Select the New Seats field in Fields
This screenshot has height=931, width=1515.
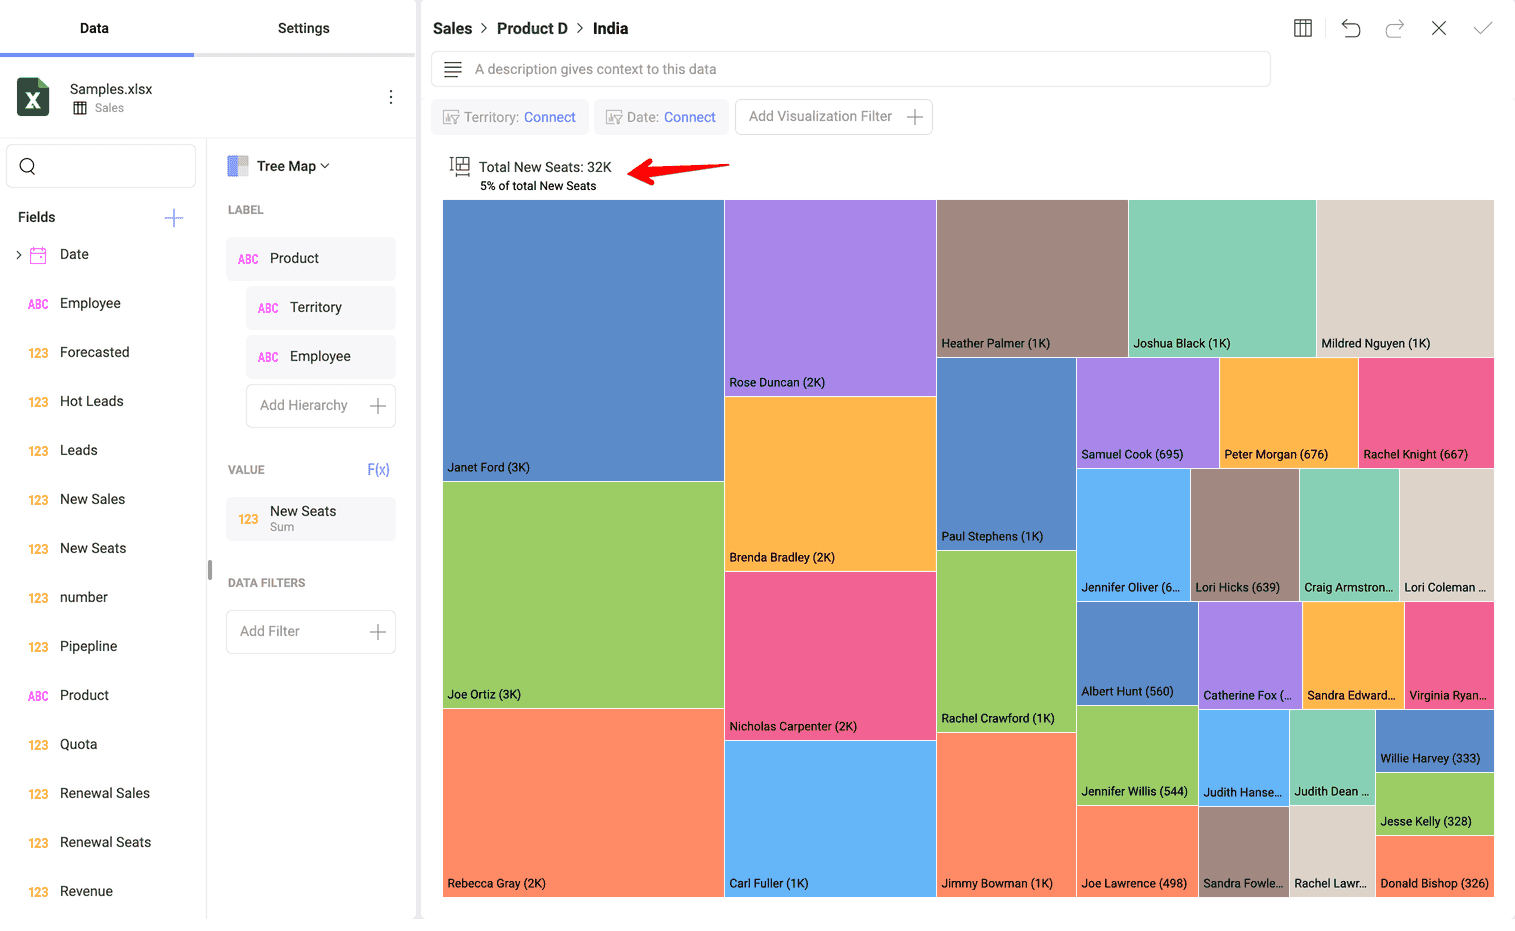coord(93,548)
